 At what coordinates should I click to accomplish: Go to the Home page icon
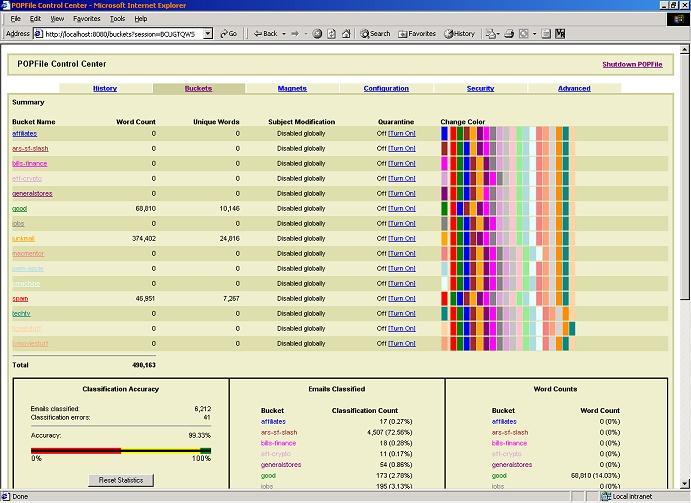pos(346,34)
